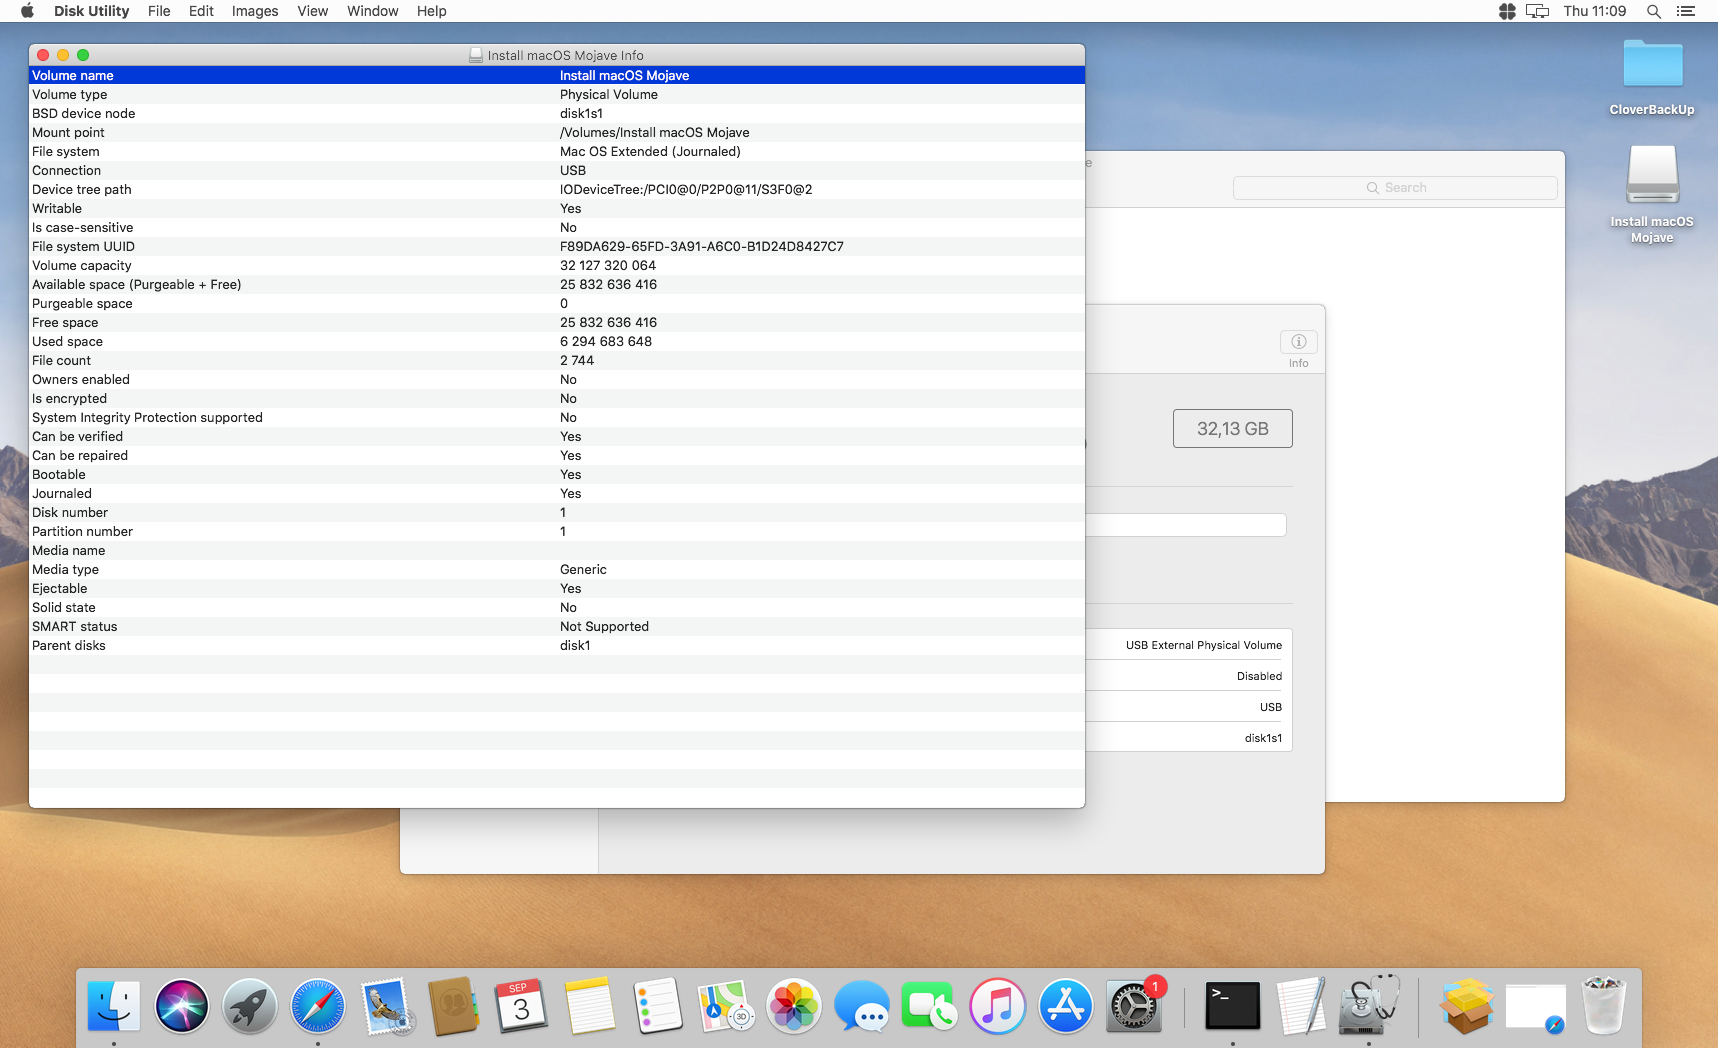The height and width of the screenshot is (1048, 1718).
Task: Select the Volume type row
Action: 557,94
